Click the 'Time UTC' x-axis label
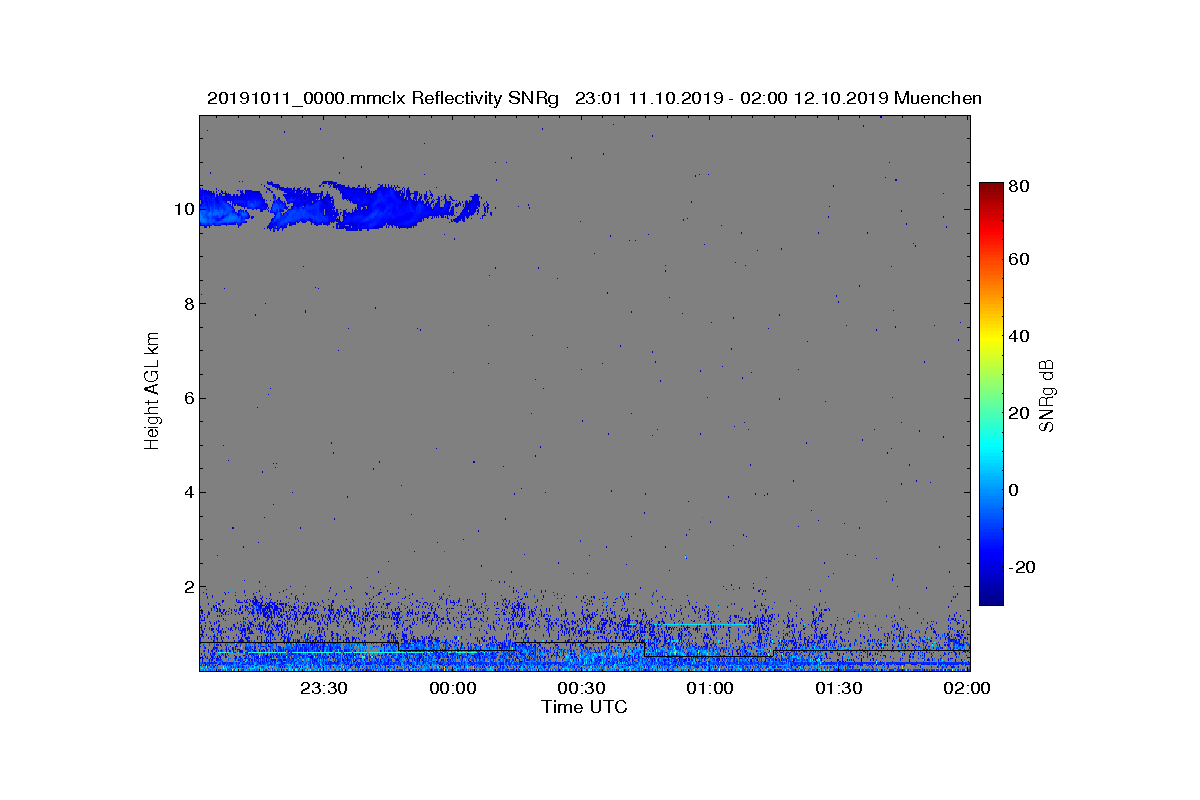 [585, 707]
